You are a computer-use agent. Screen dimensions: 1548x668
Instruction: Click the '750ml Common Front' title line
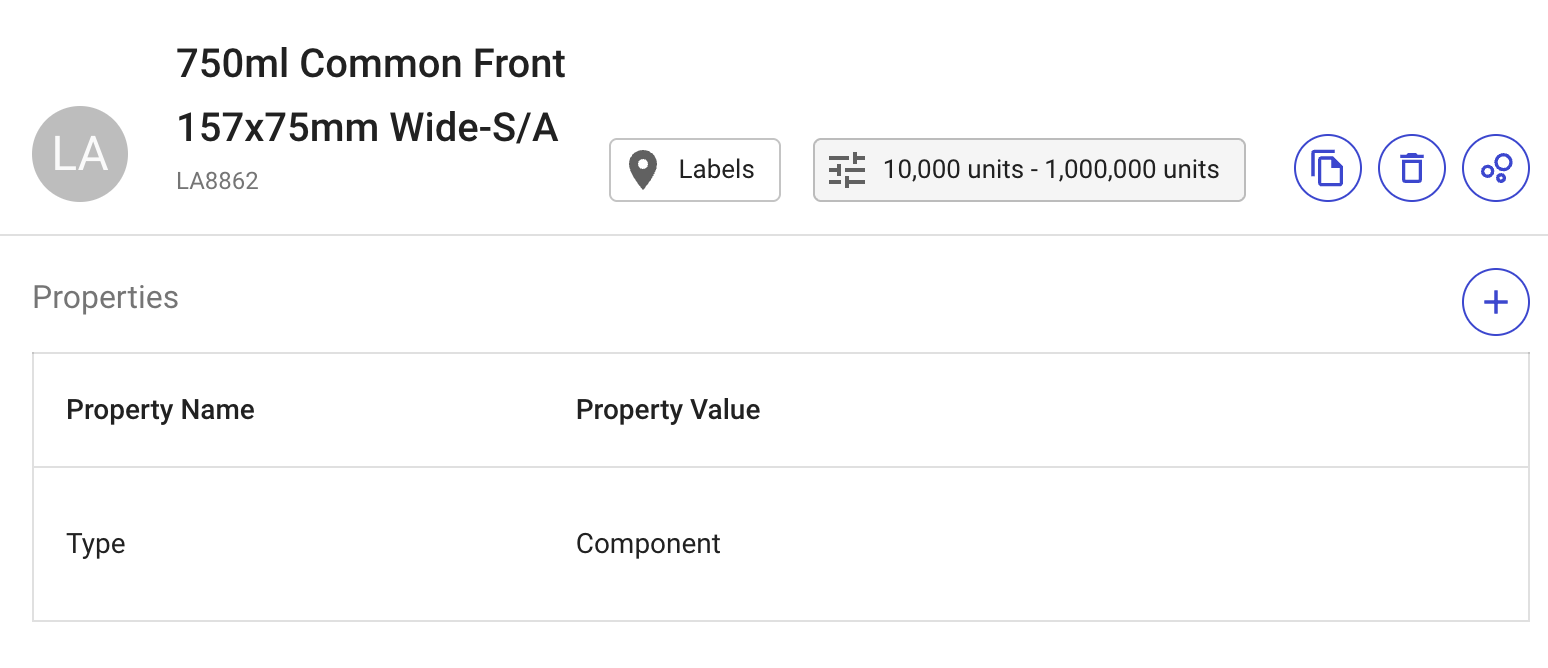tap(371, 64)
